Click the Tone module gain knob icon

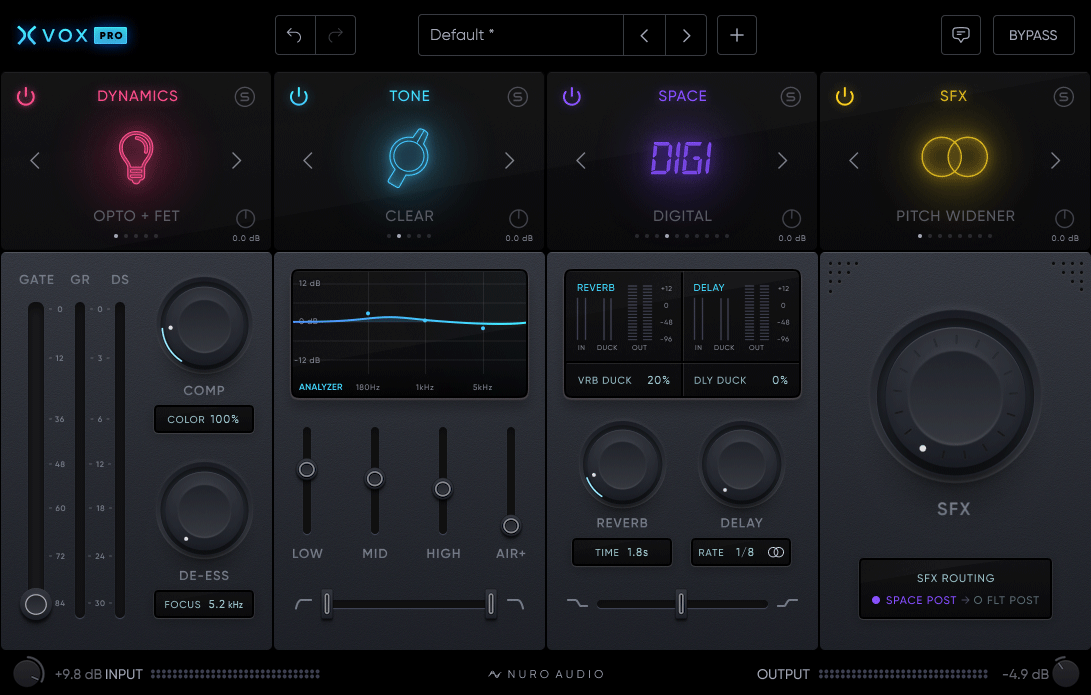(x=518, y=218)
